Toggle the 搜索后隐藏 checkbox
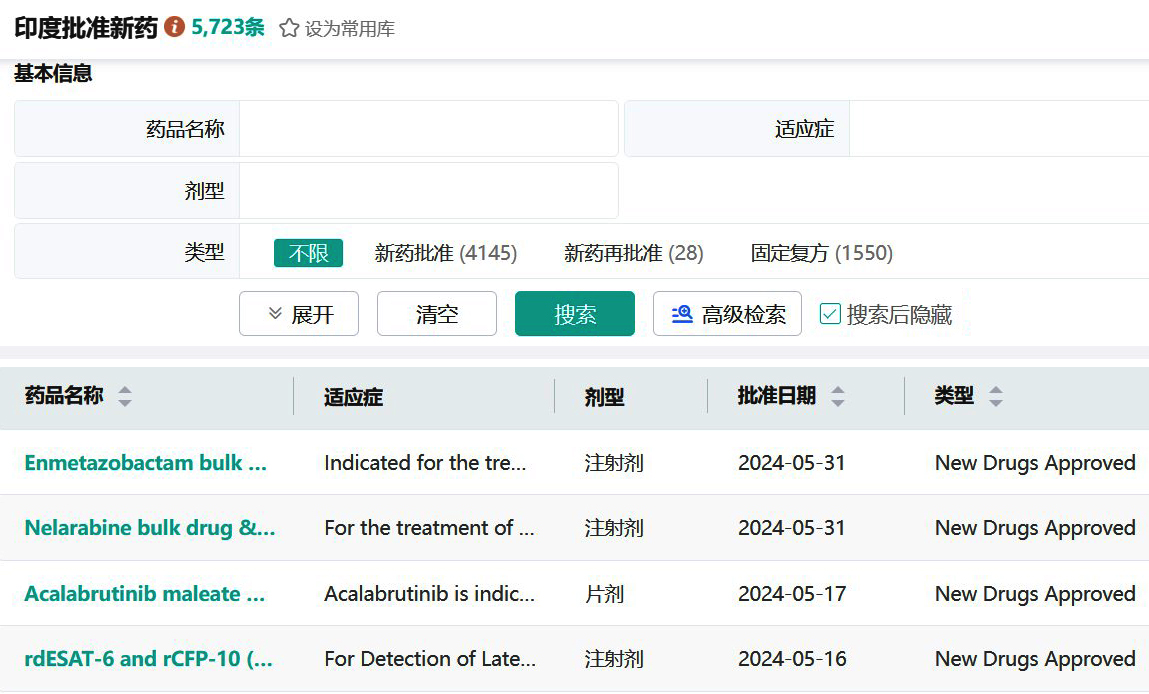This screenshot has width=1149, height=694. (x=830, y=314)
